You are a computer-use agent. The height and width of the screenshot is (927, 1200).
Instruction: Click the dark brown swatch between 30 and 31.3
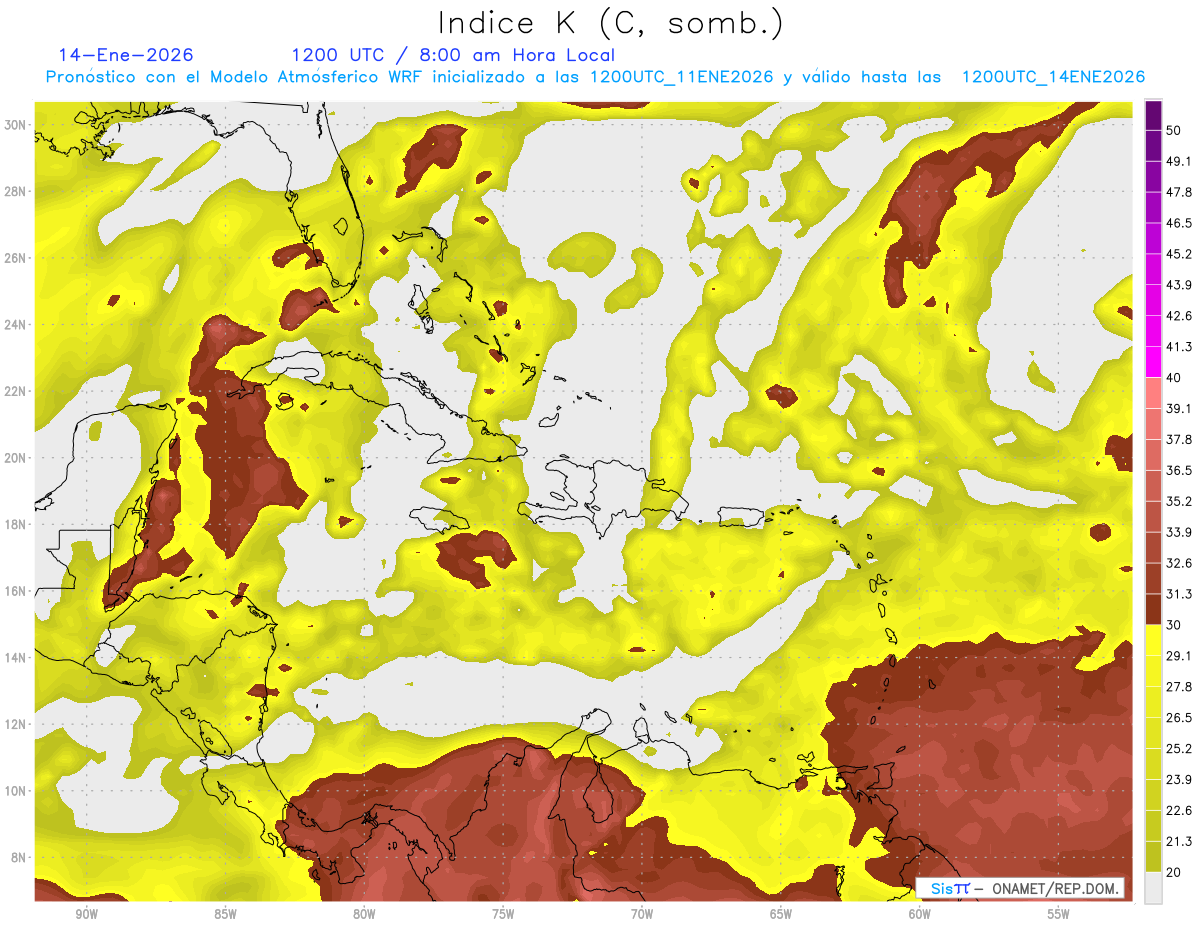click(x=1153, y=609)
